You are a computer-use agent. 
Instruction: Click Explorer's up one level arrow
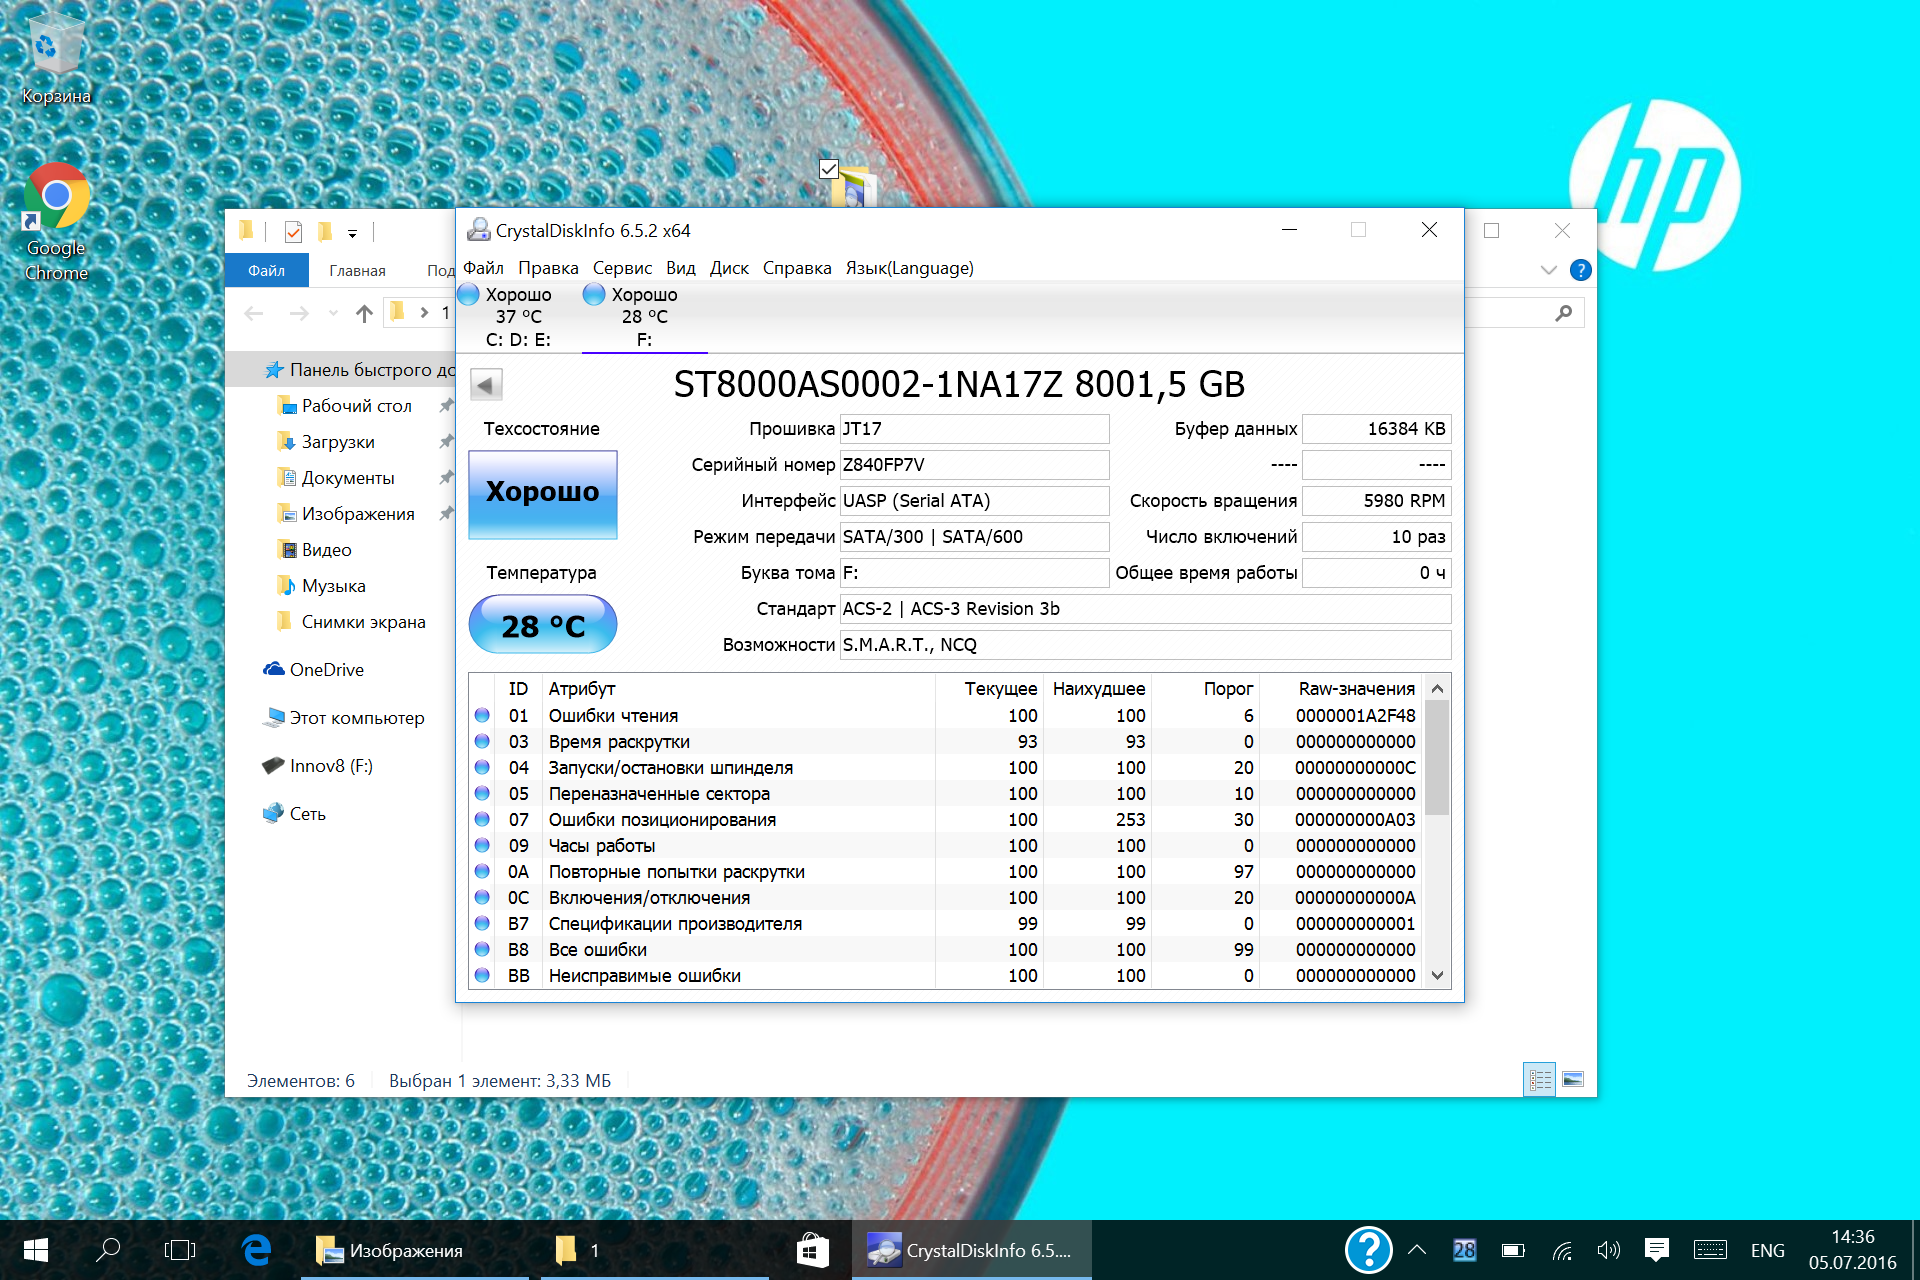[x=364, y=314]
